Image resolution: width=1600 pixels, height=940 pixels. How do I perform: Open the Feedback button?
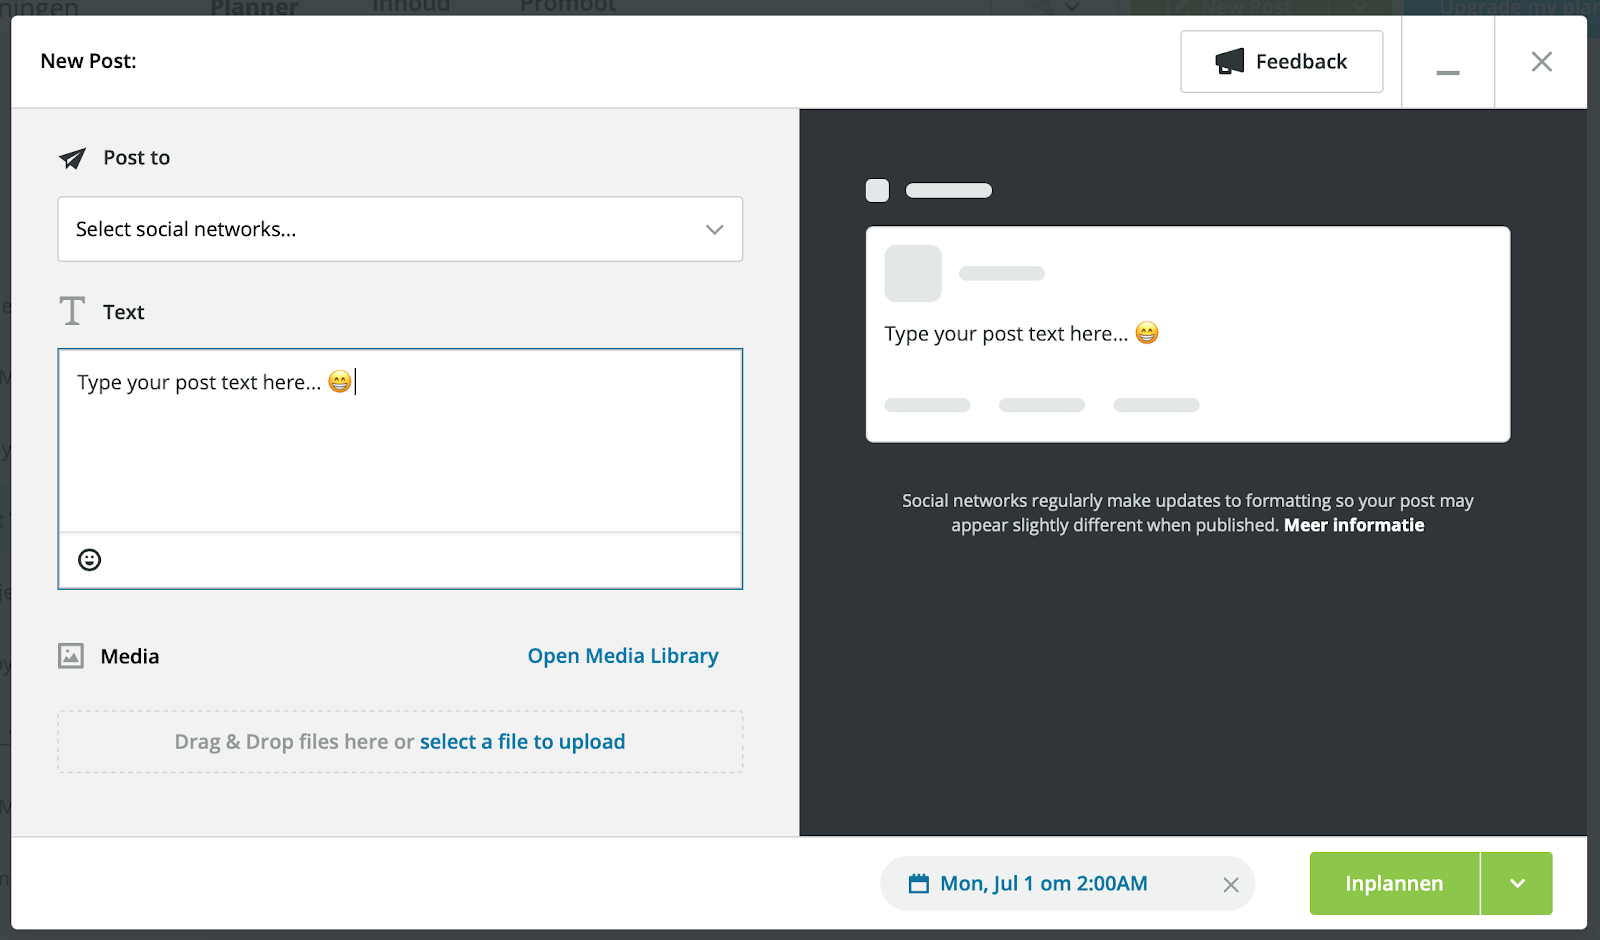click(1281, 62)
